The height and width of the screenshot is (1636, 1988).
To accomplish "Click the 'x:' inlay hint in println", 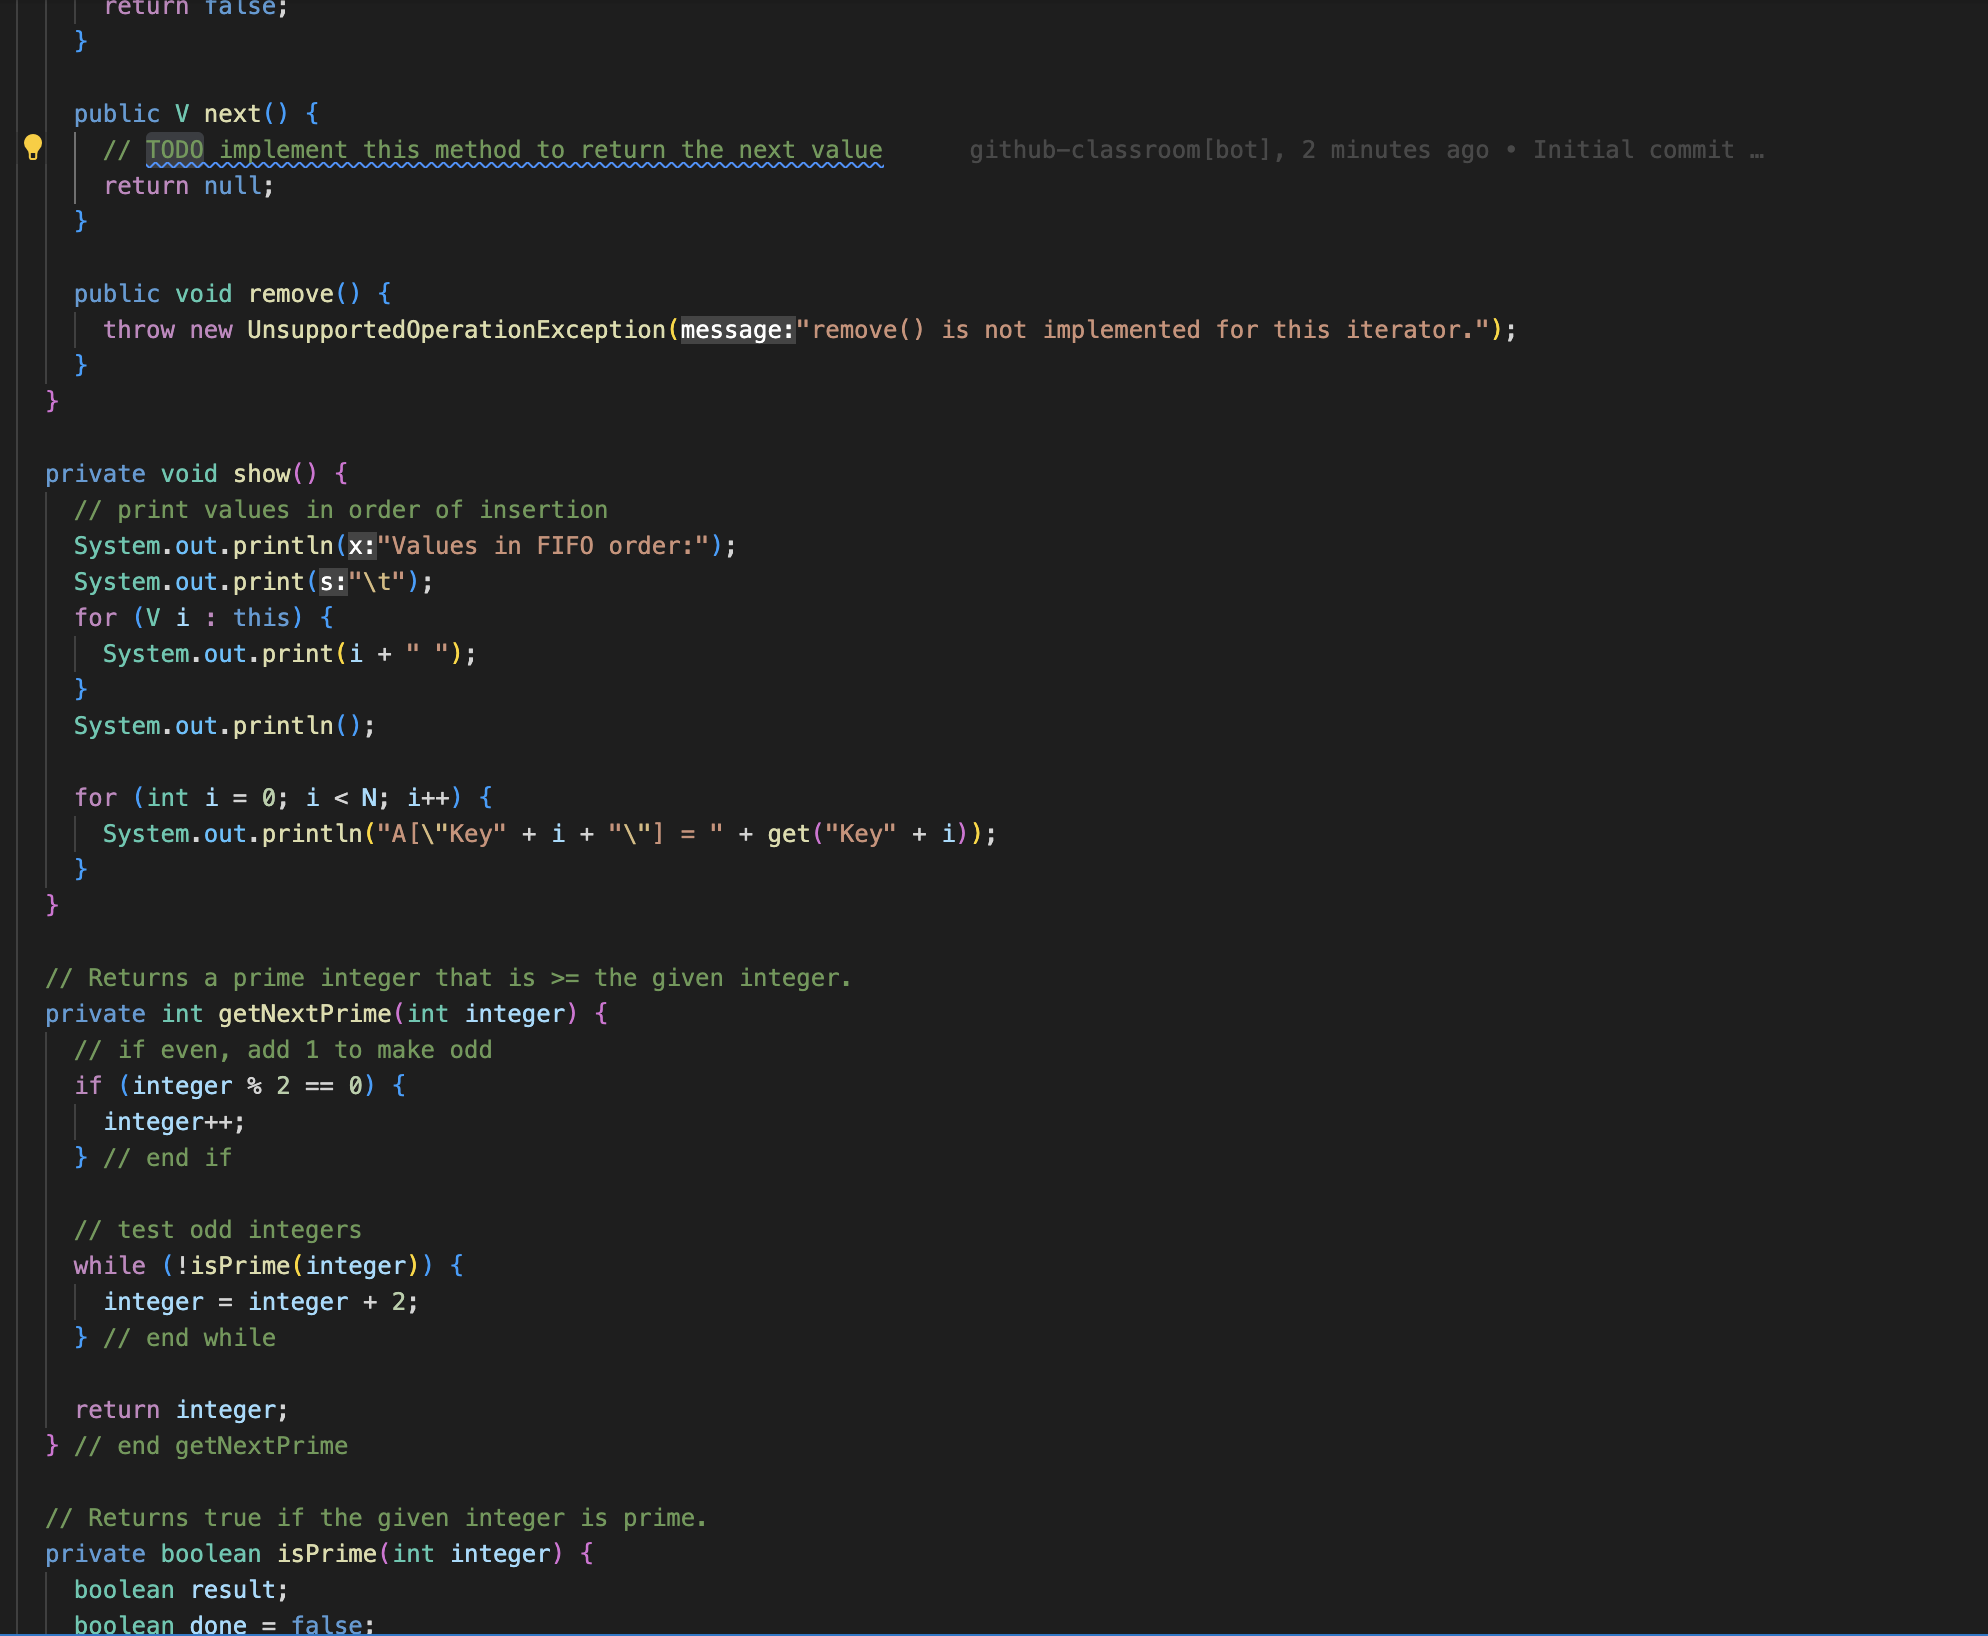I will [361, 546].
